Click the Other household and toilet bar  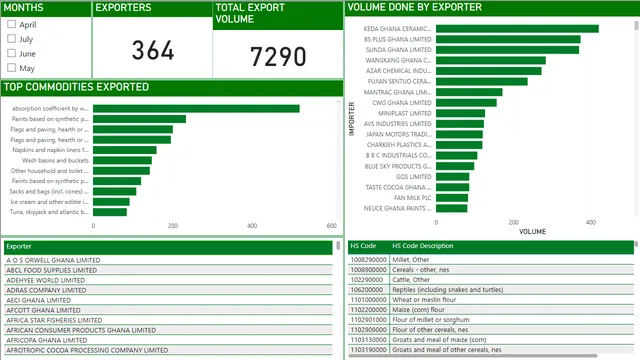[x=121, y=171]
